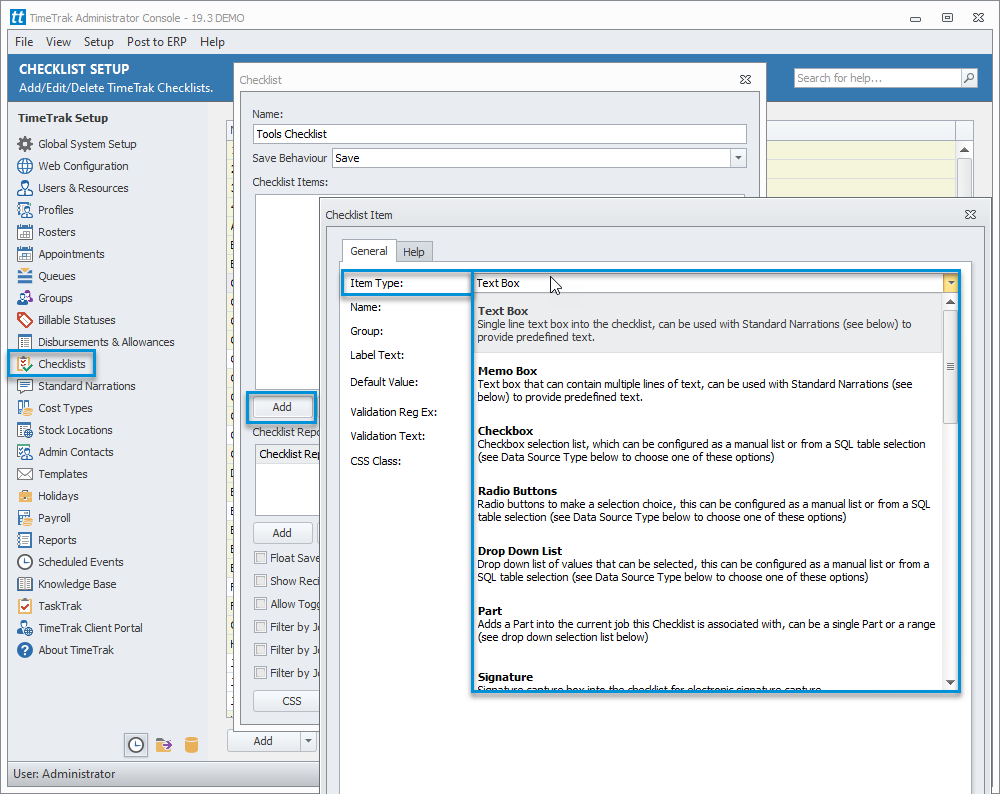This screenshot has width=1000, height=794.
Task: Choose Text Box from Item Type list
Action: tap(707, 324)
